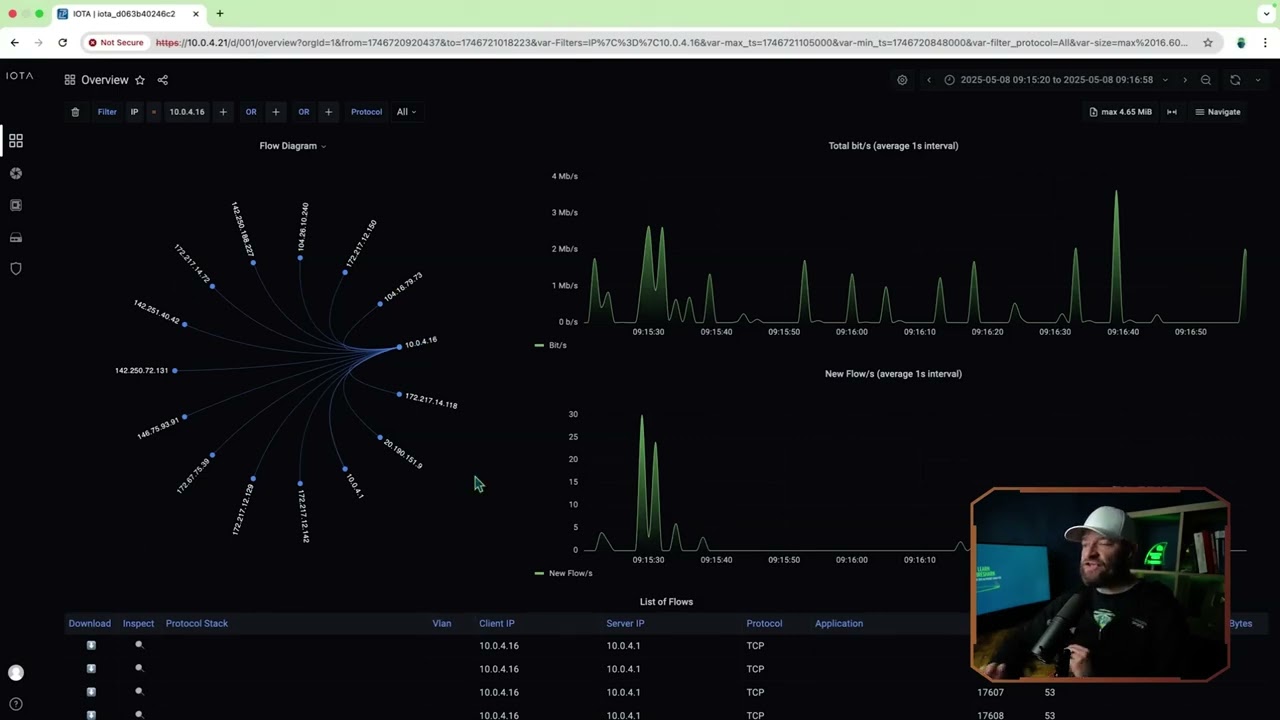Open dashboard settings gear icon
1280x720 pixels.
902,80
